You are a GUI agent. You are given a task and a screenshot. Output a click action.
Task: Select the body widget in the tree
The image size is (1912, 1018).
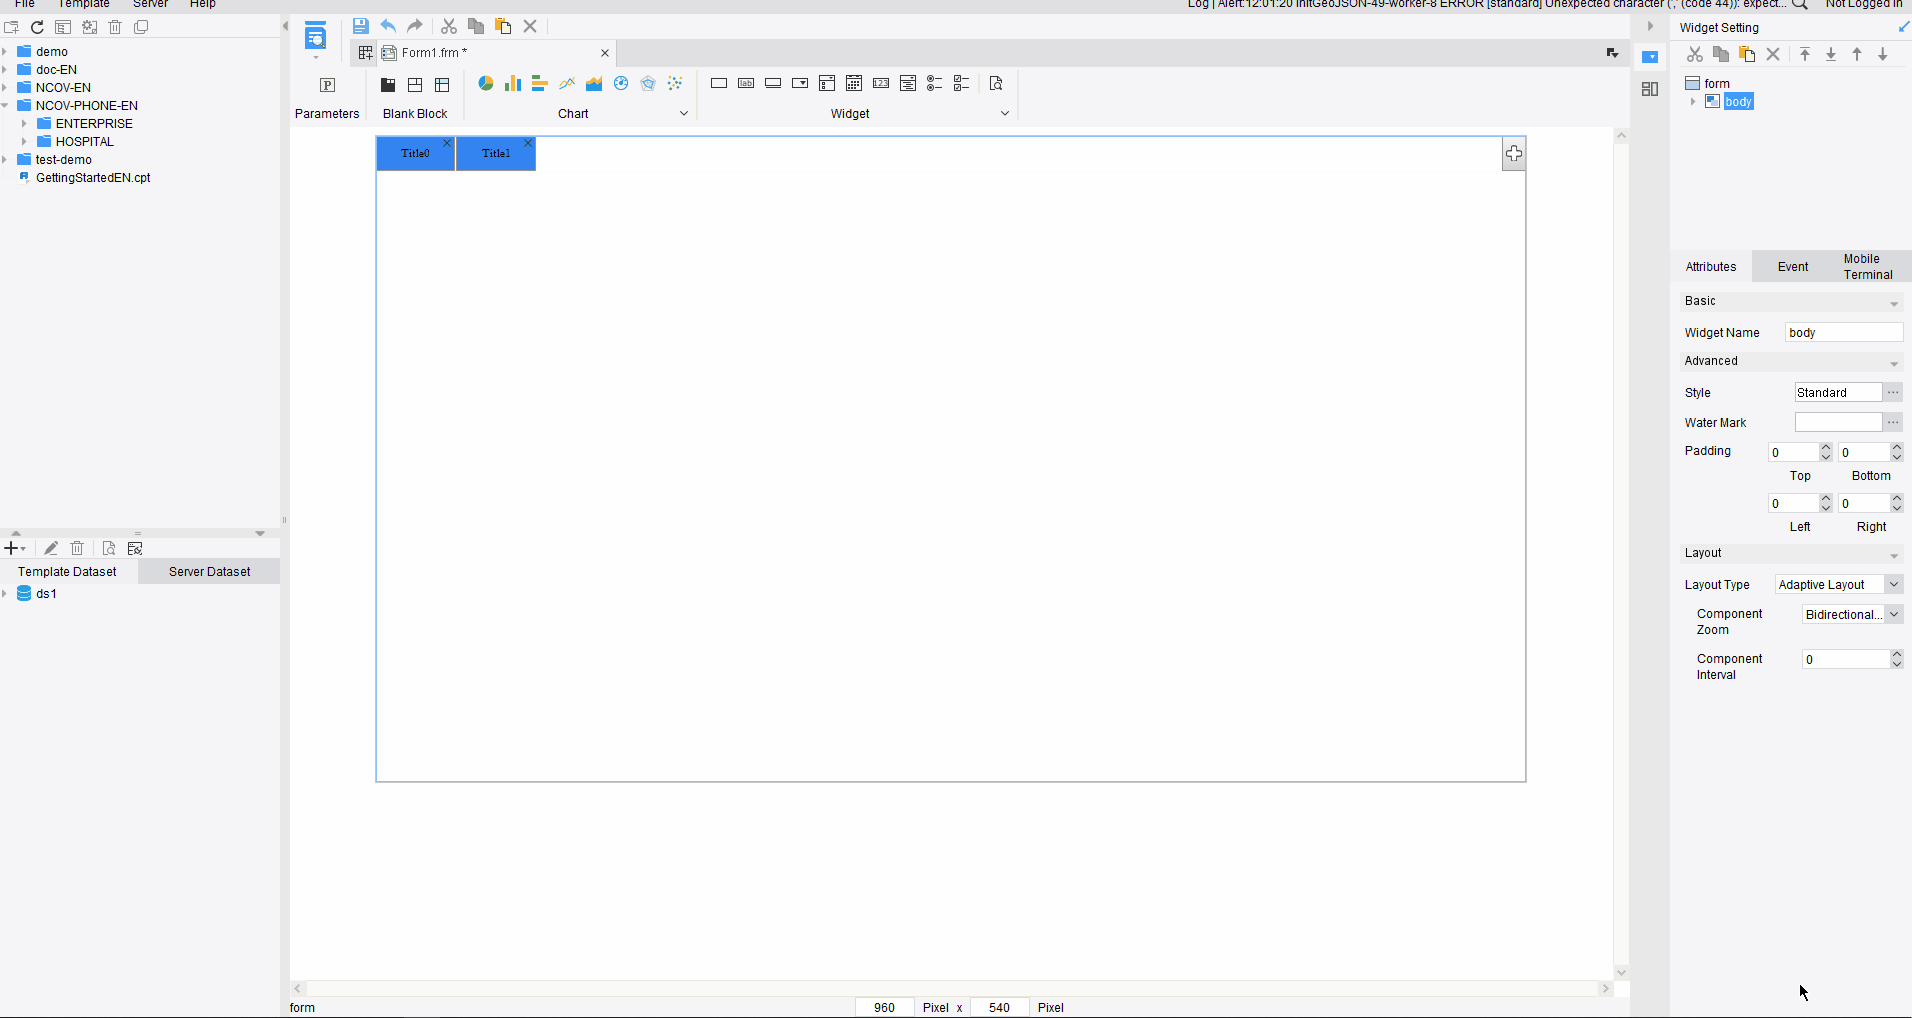click(x=1739, y=101)
